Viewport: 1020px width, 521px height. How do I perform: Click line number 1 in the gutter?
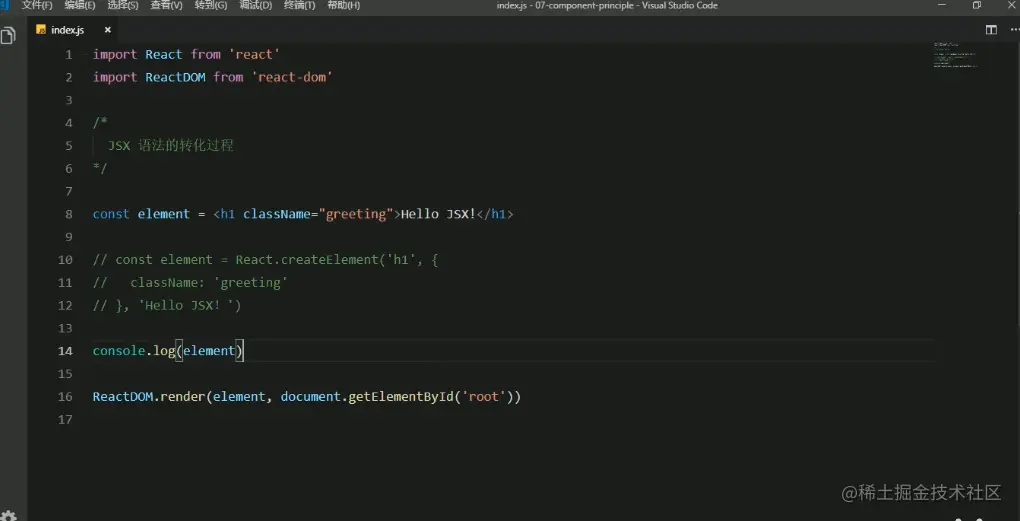[x=68, y=55]
